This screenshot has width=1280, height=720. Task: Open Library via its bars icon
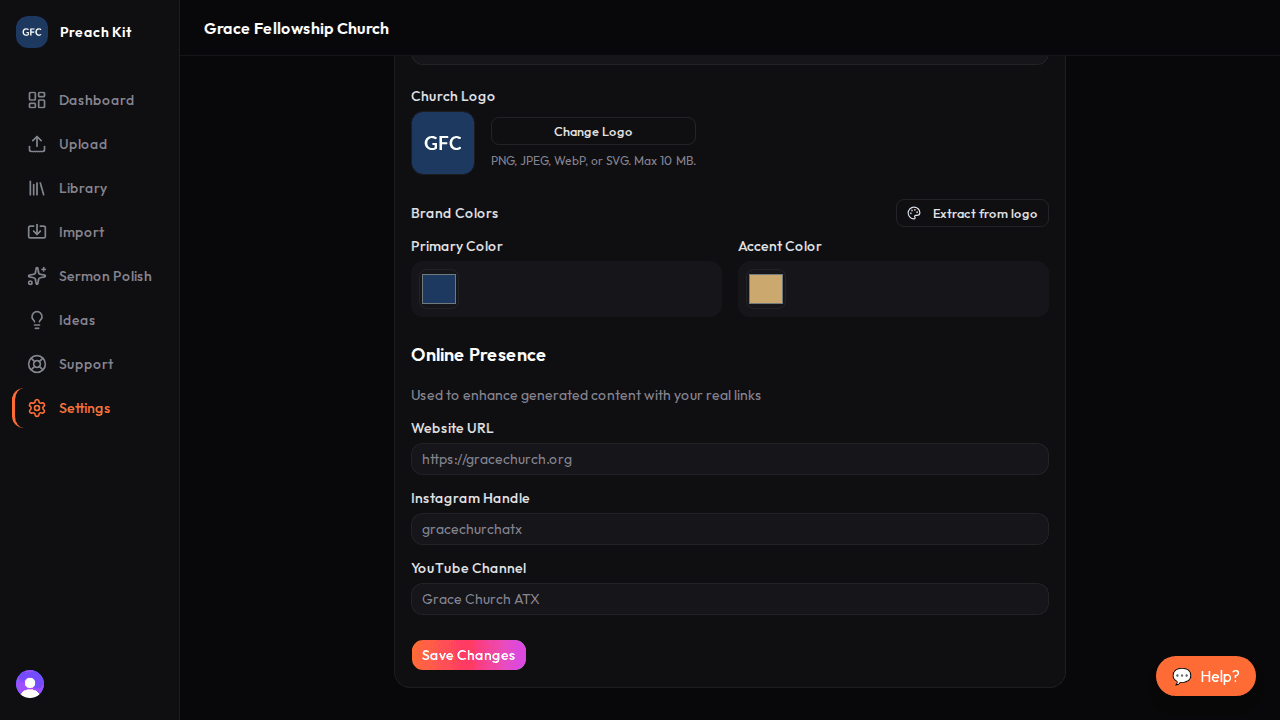pyautogui.click(x=37, y=188)
